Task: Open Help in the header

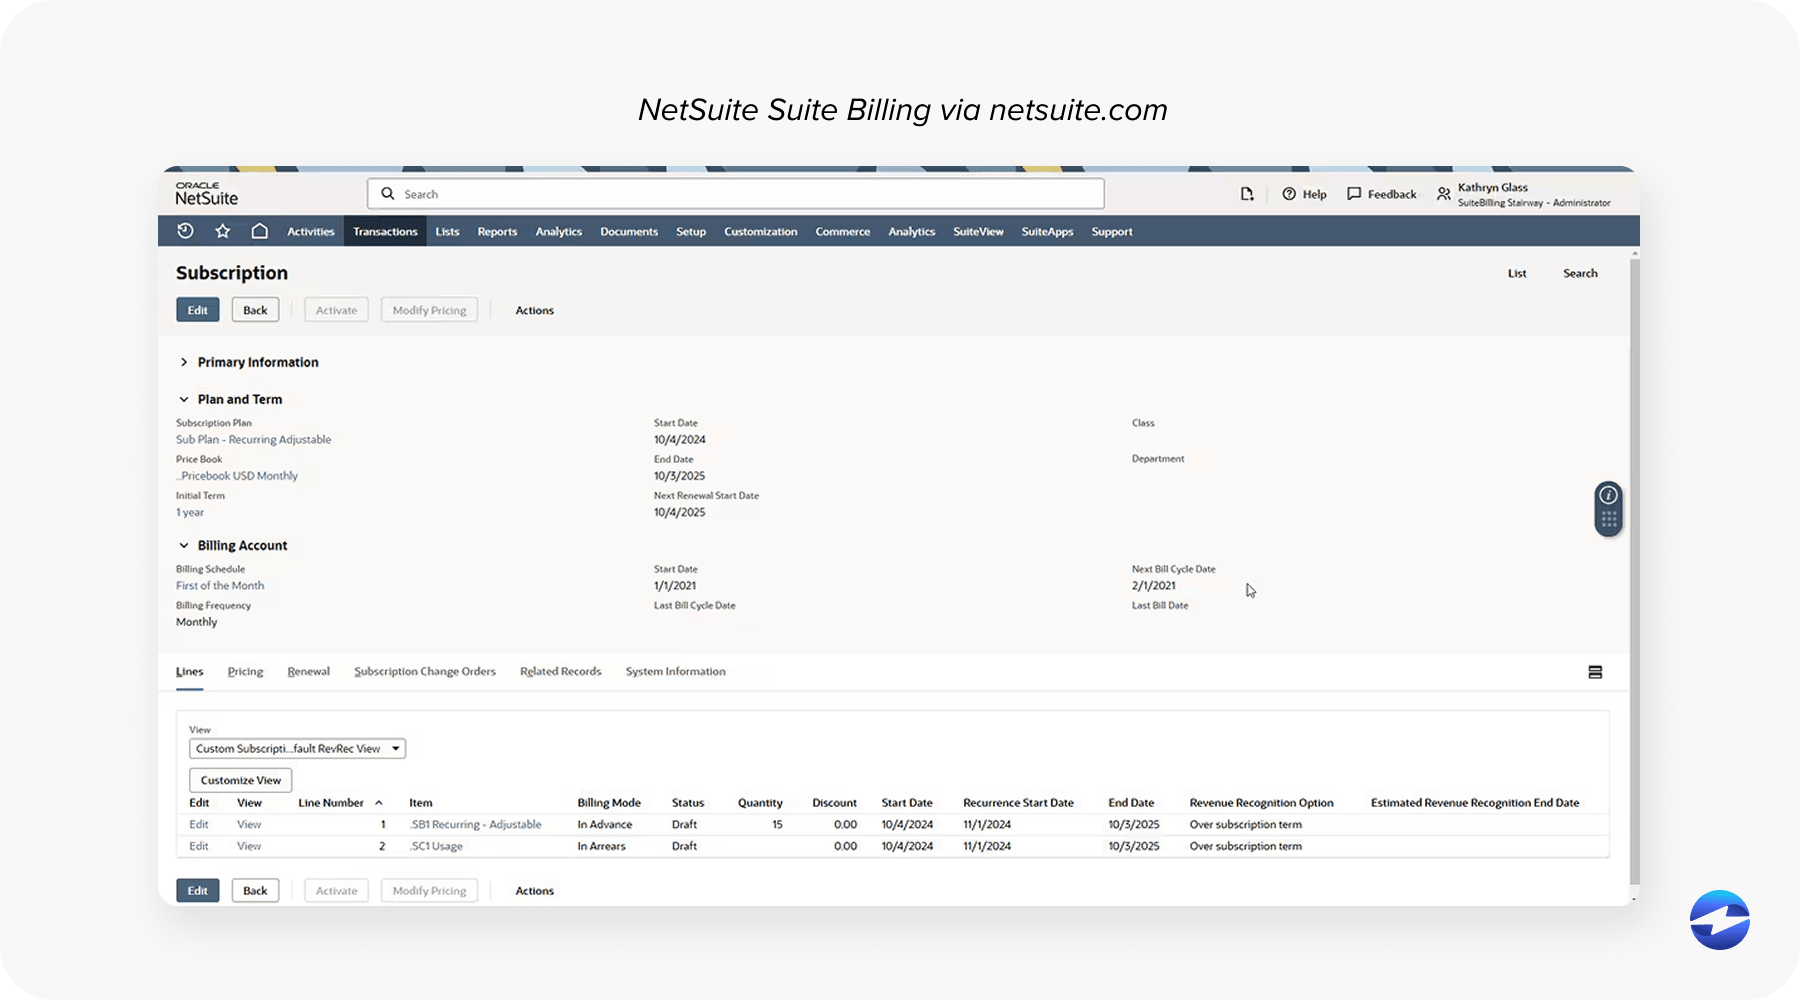Action: [x=1304, y=194]
